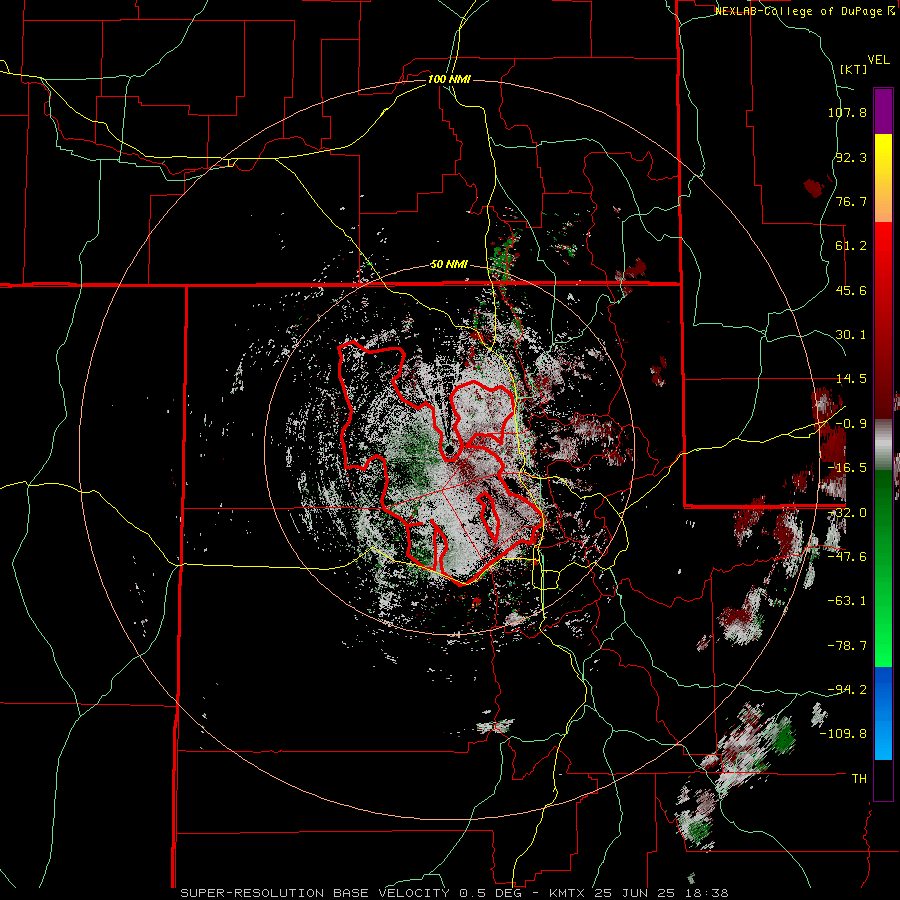Click the -94.2 legend value
900x900 pixels.
[x=847, y=690]
